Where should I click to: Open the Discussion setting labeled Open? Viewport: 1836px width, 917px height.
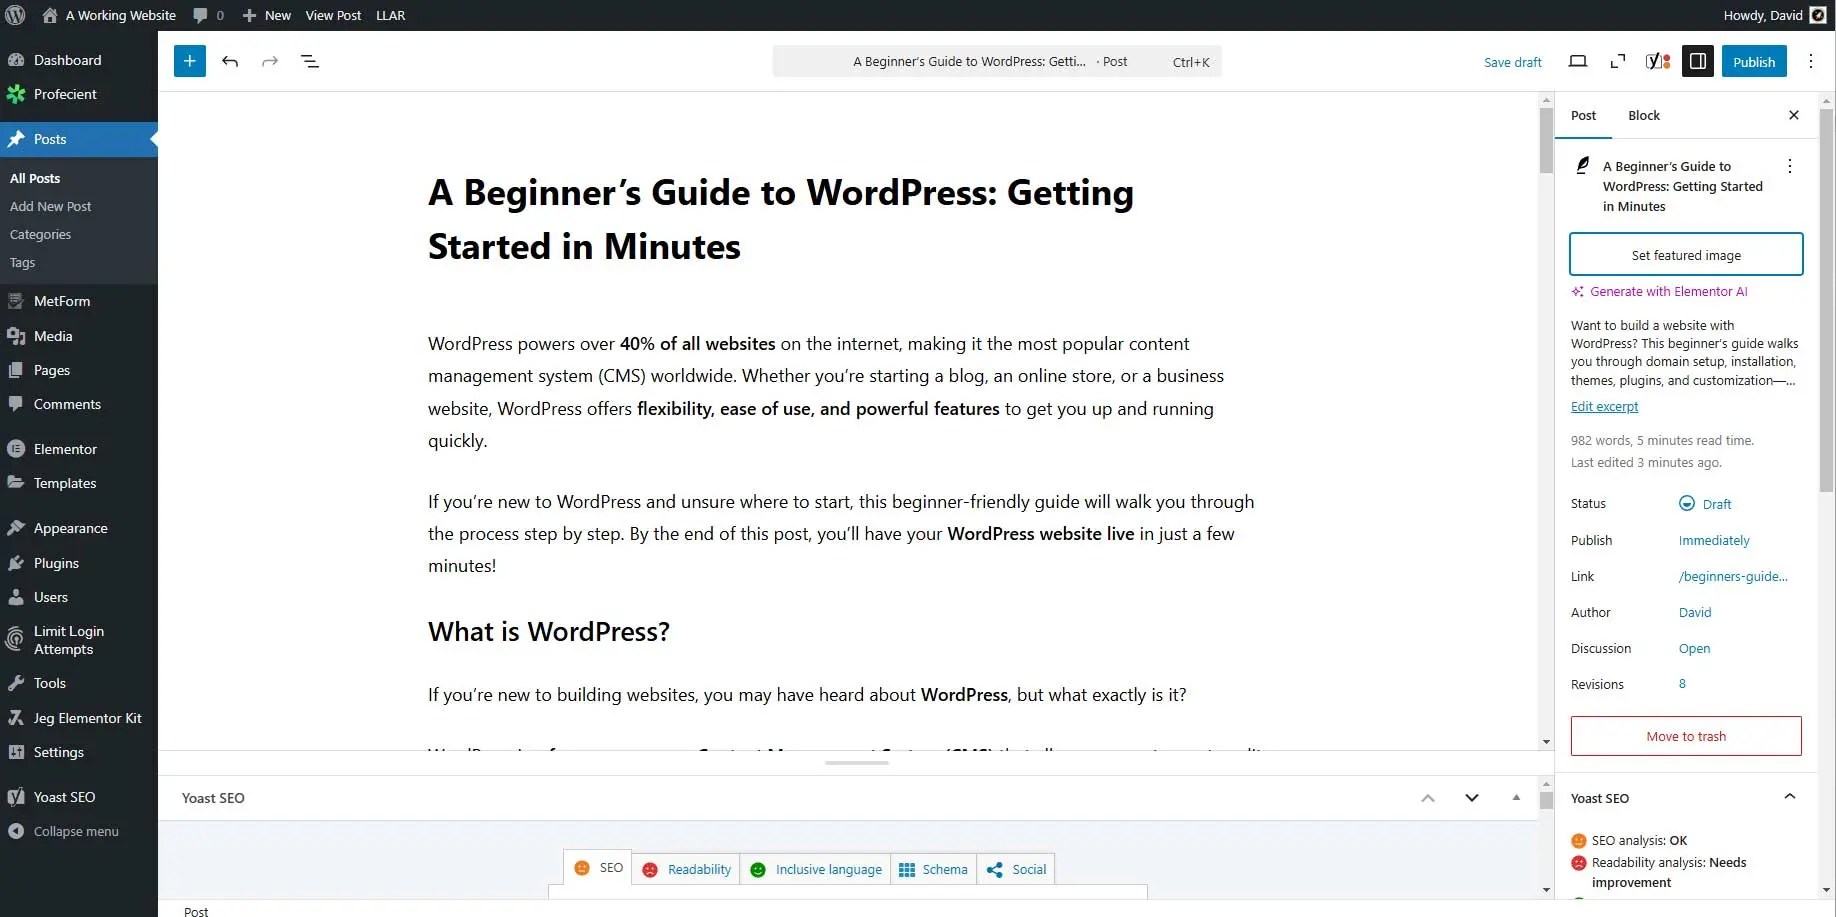click(1694, 648)
